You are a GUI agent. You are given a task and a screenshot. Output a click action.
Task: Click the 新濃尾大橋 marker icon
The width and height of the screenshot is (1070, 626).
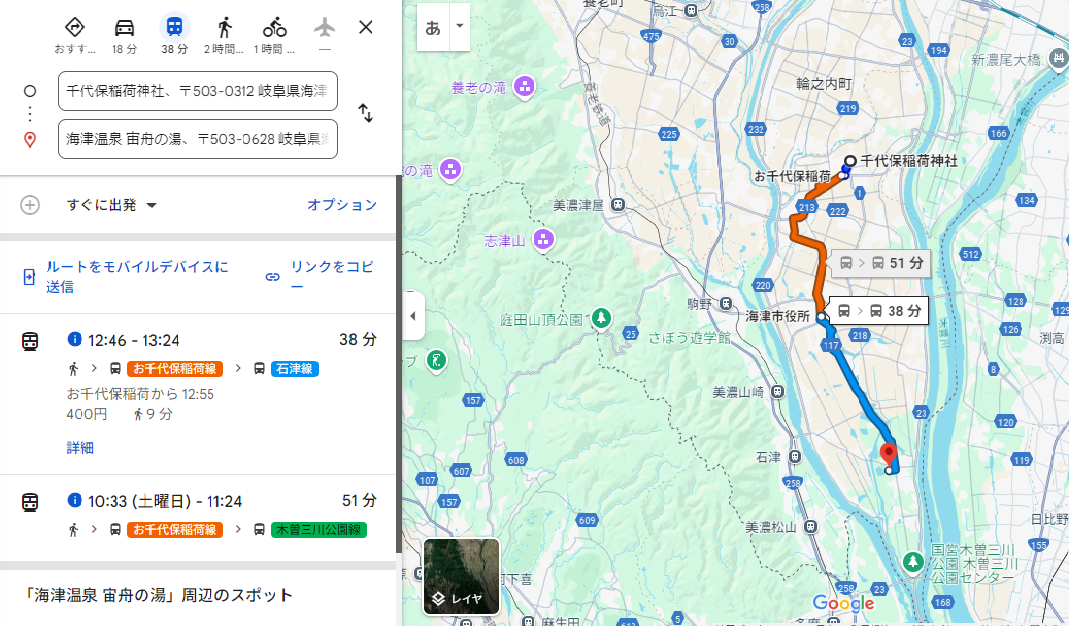(1058, 59)
